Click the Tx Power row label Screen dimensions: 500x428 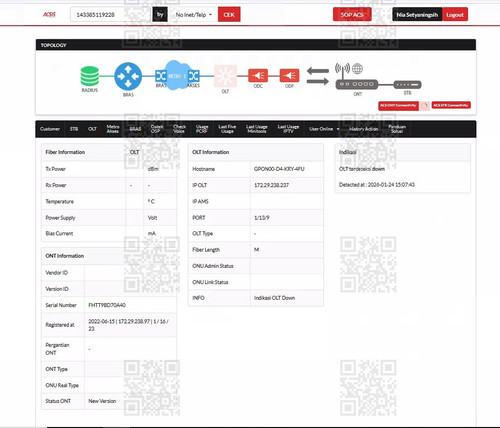55,169
